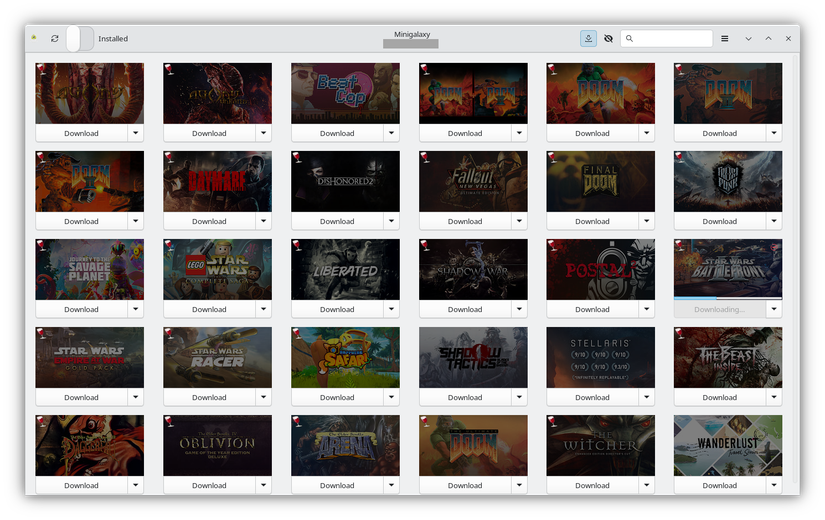Click wine icon on The Beast Inside

point(679,333)
